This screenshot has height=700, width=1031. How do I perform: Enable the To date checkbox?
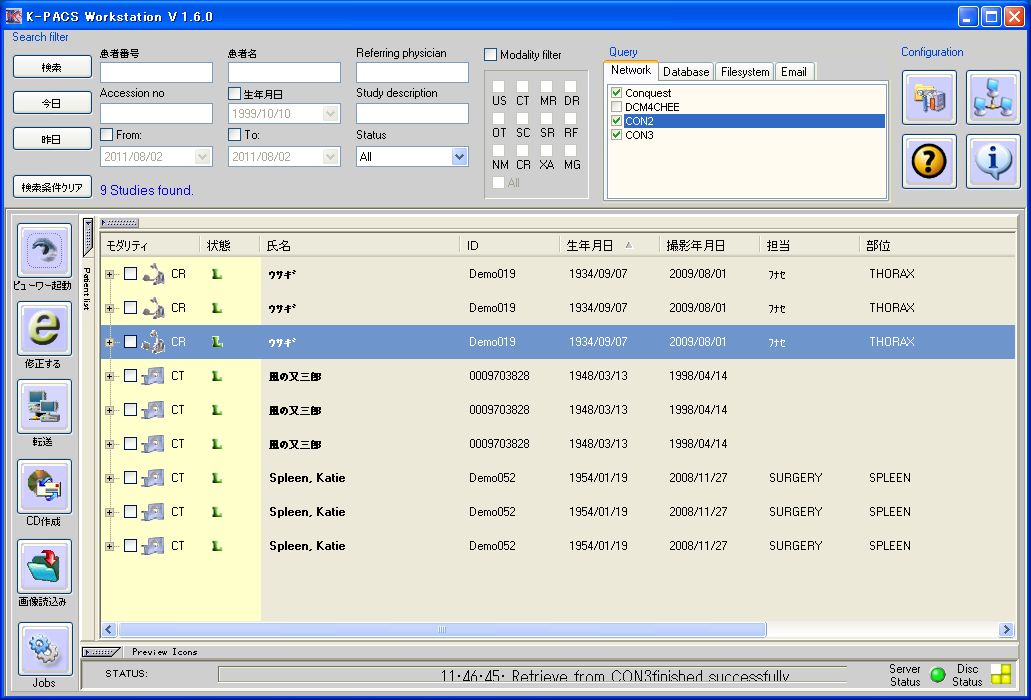point(234,135)
